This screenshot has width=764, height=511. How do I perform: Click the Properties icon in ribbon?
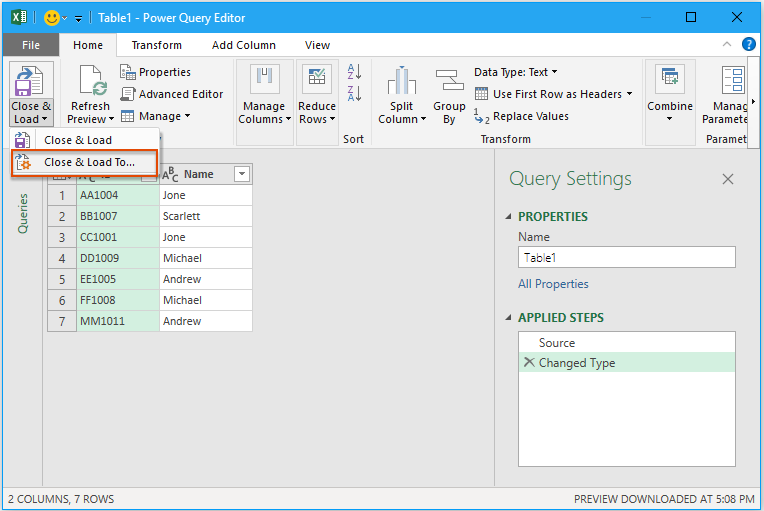click(x=128, y=72)
